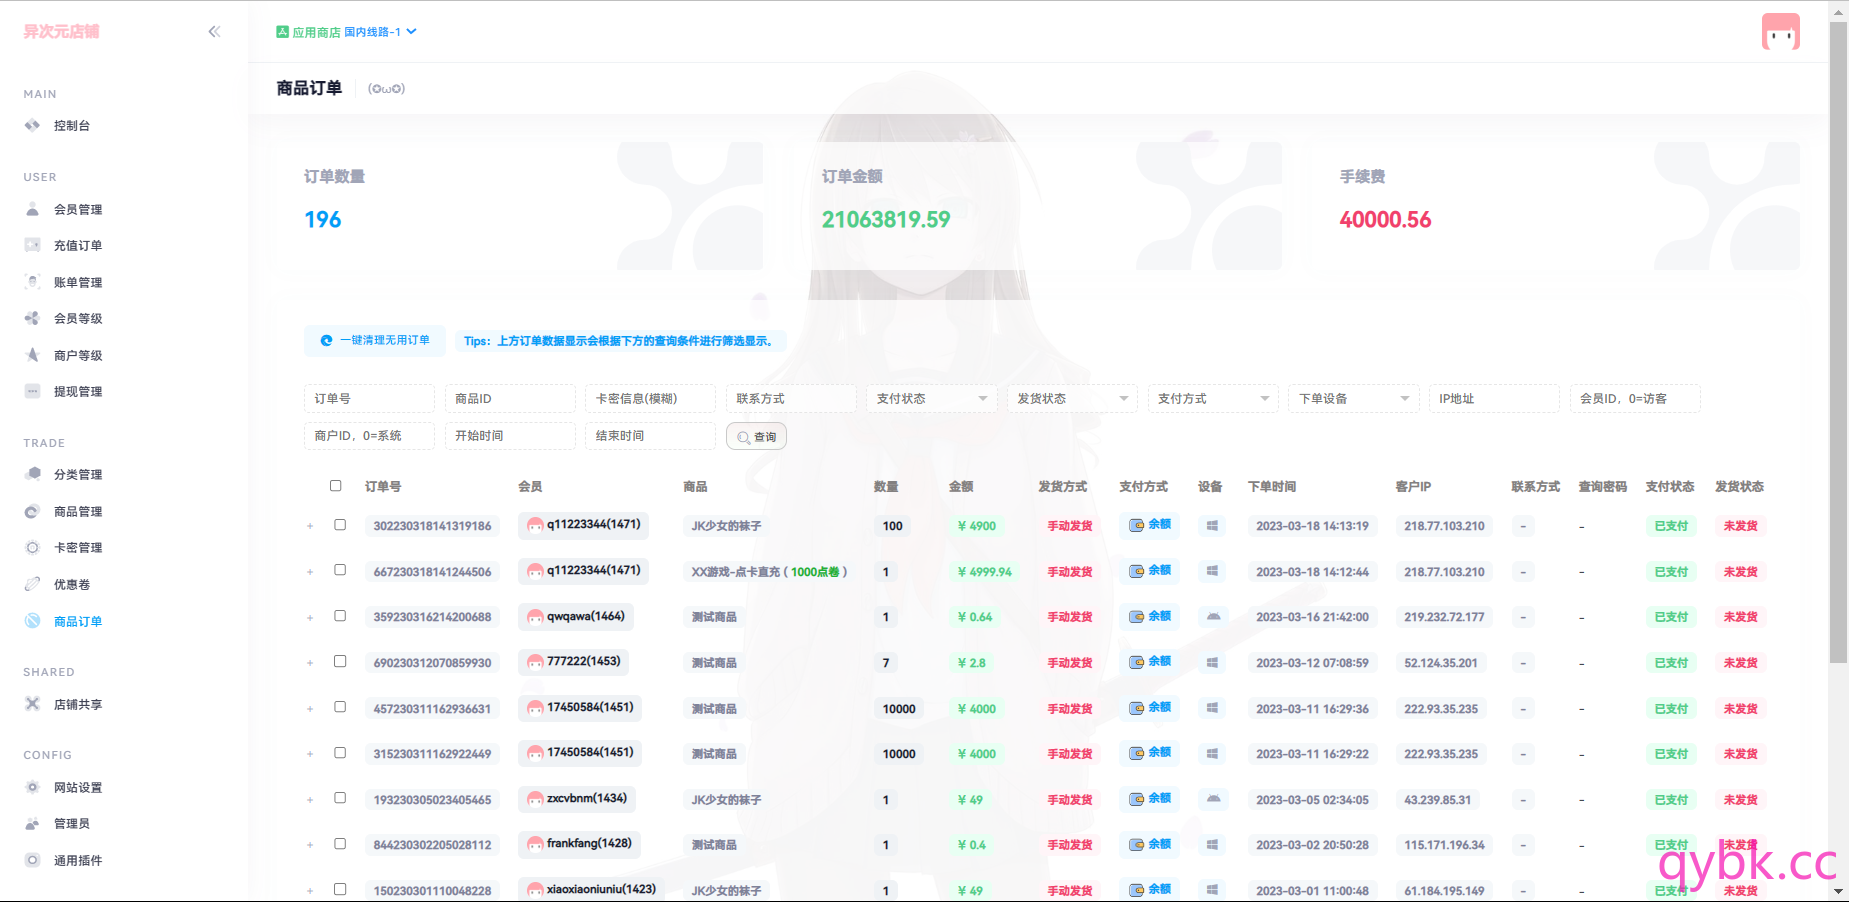Viewport: 1849px width, 902px height.
Task: Go to 商品管理 in the sidebar
Action: click(x=78, y=512)
